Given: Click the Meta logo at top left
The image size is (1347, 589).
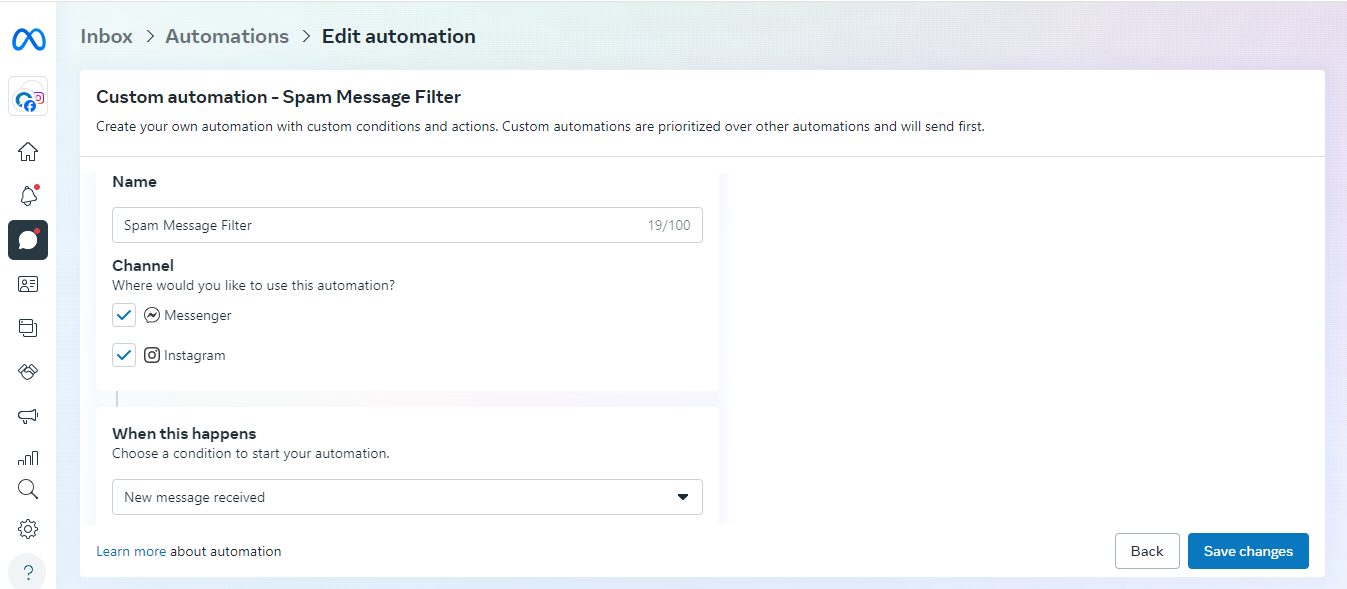Looking at the screenshot, I should tap(28, 39).
